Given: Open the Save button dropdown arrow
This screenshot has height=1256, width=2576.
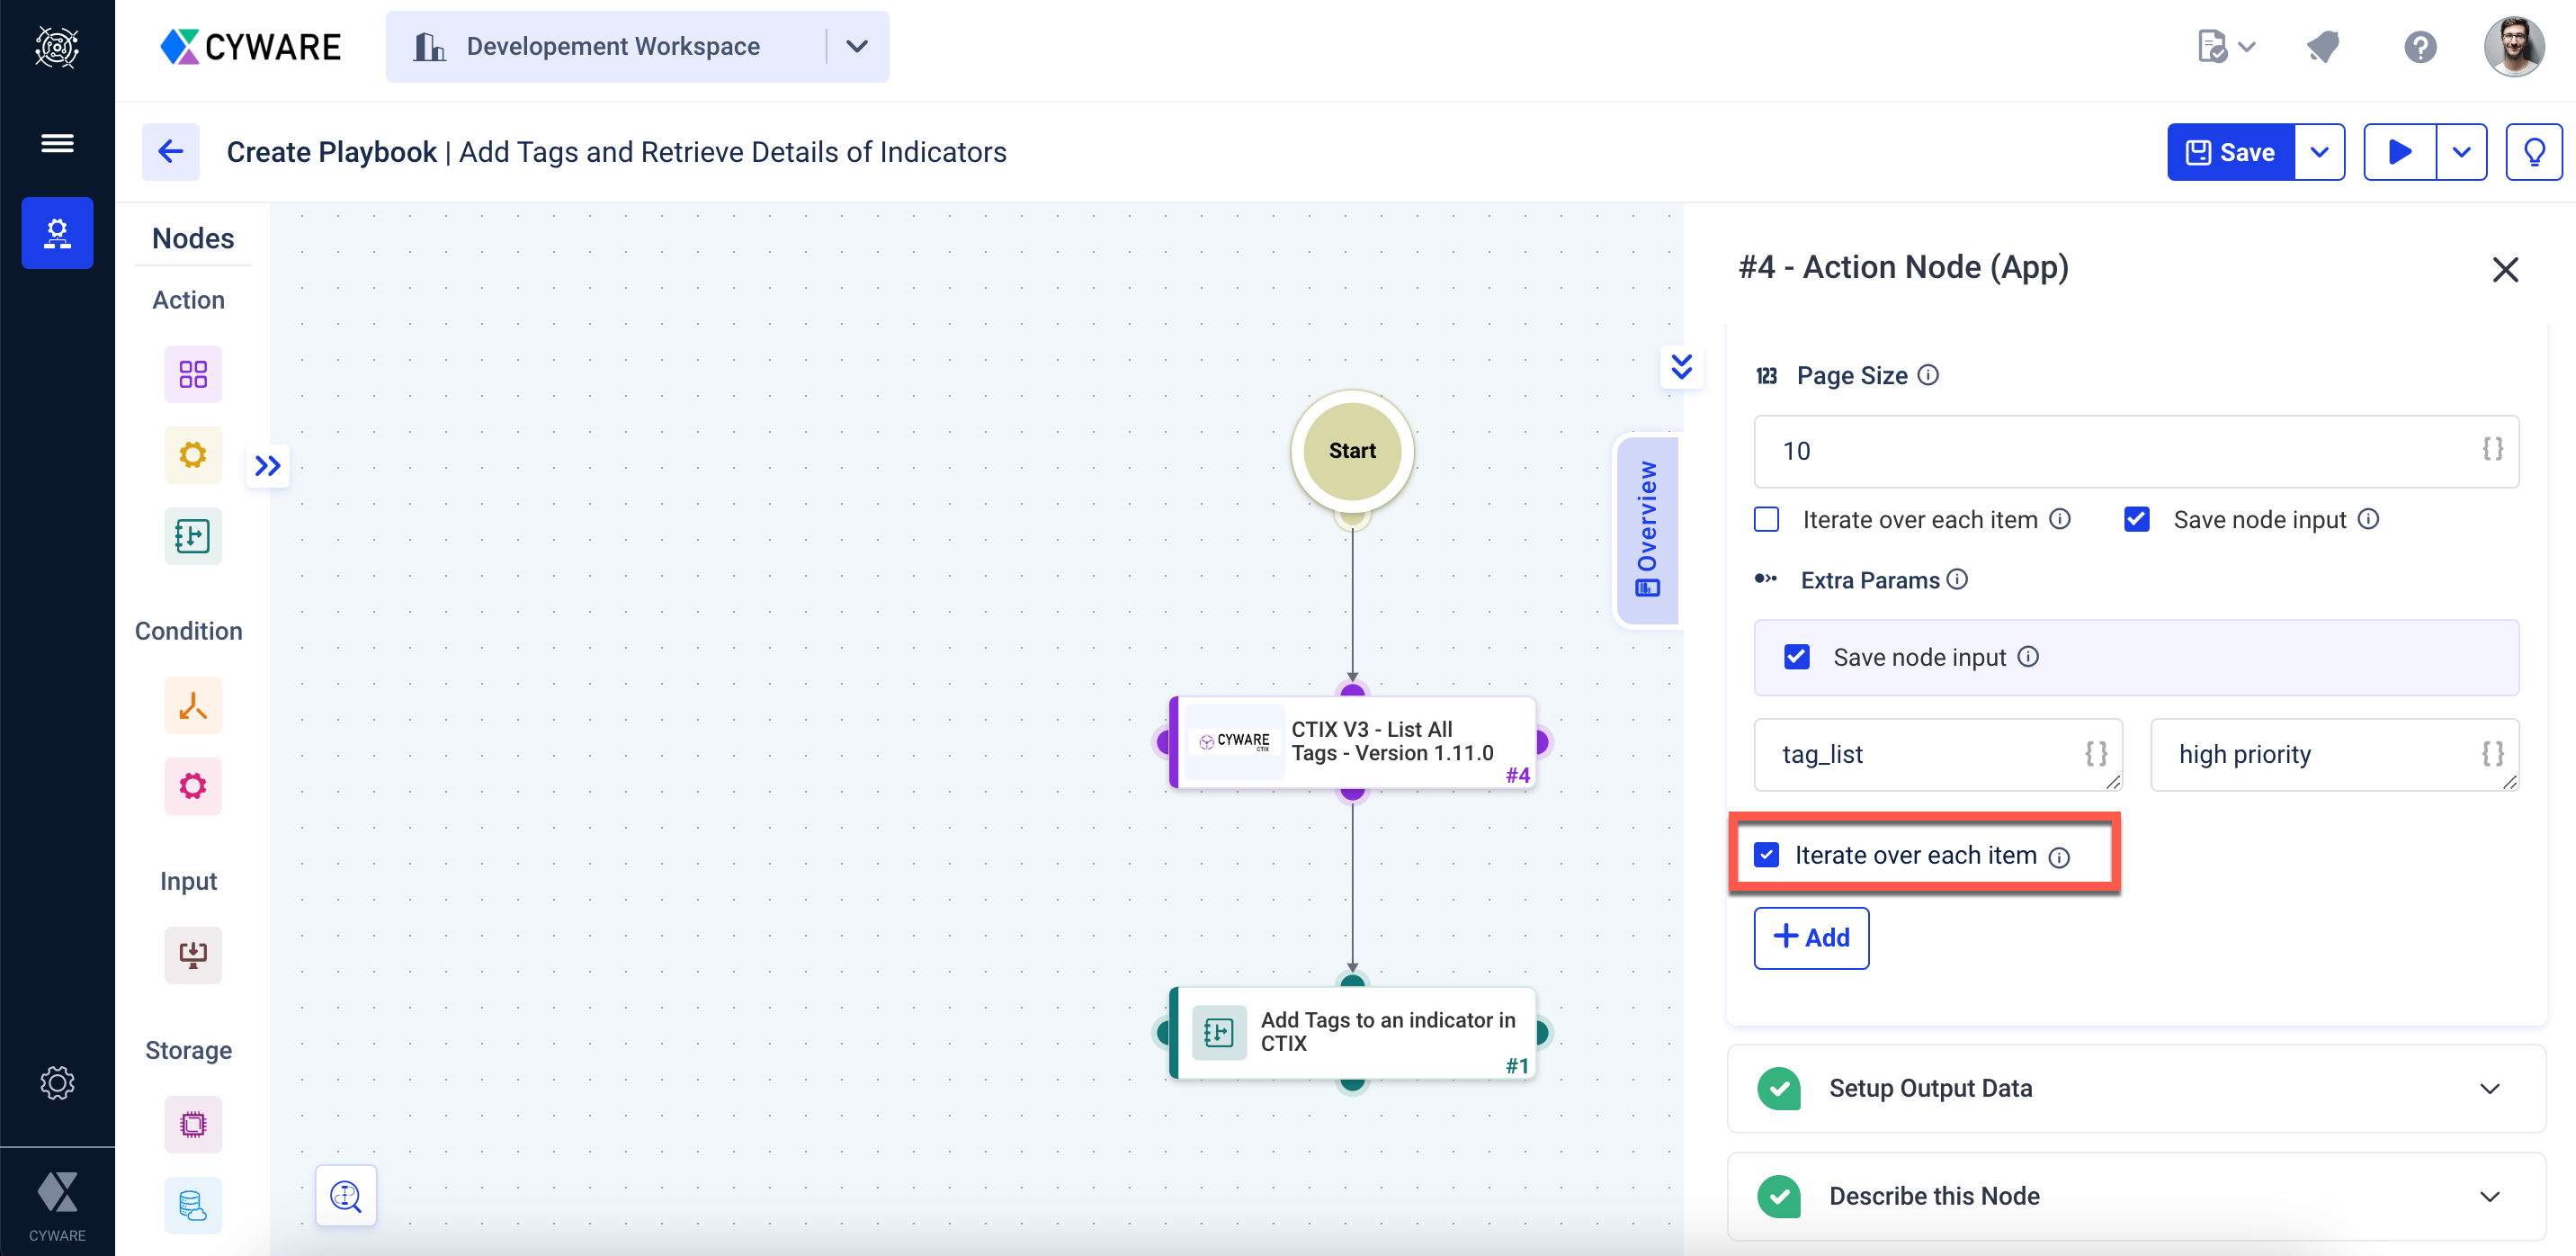Looking at the screenshot, I should tap(2319, 152).
